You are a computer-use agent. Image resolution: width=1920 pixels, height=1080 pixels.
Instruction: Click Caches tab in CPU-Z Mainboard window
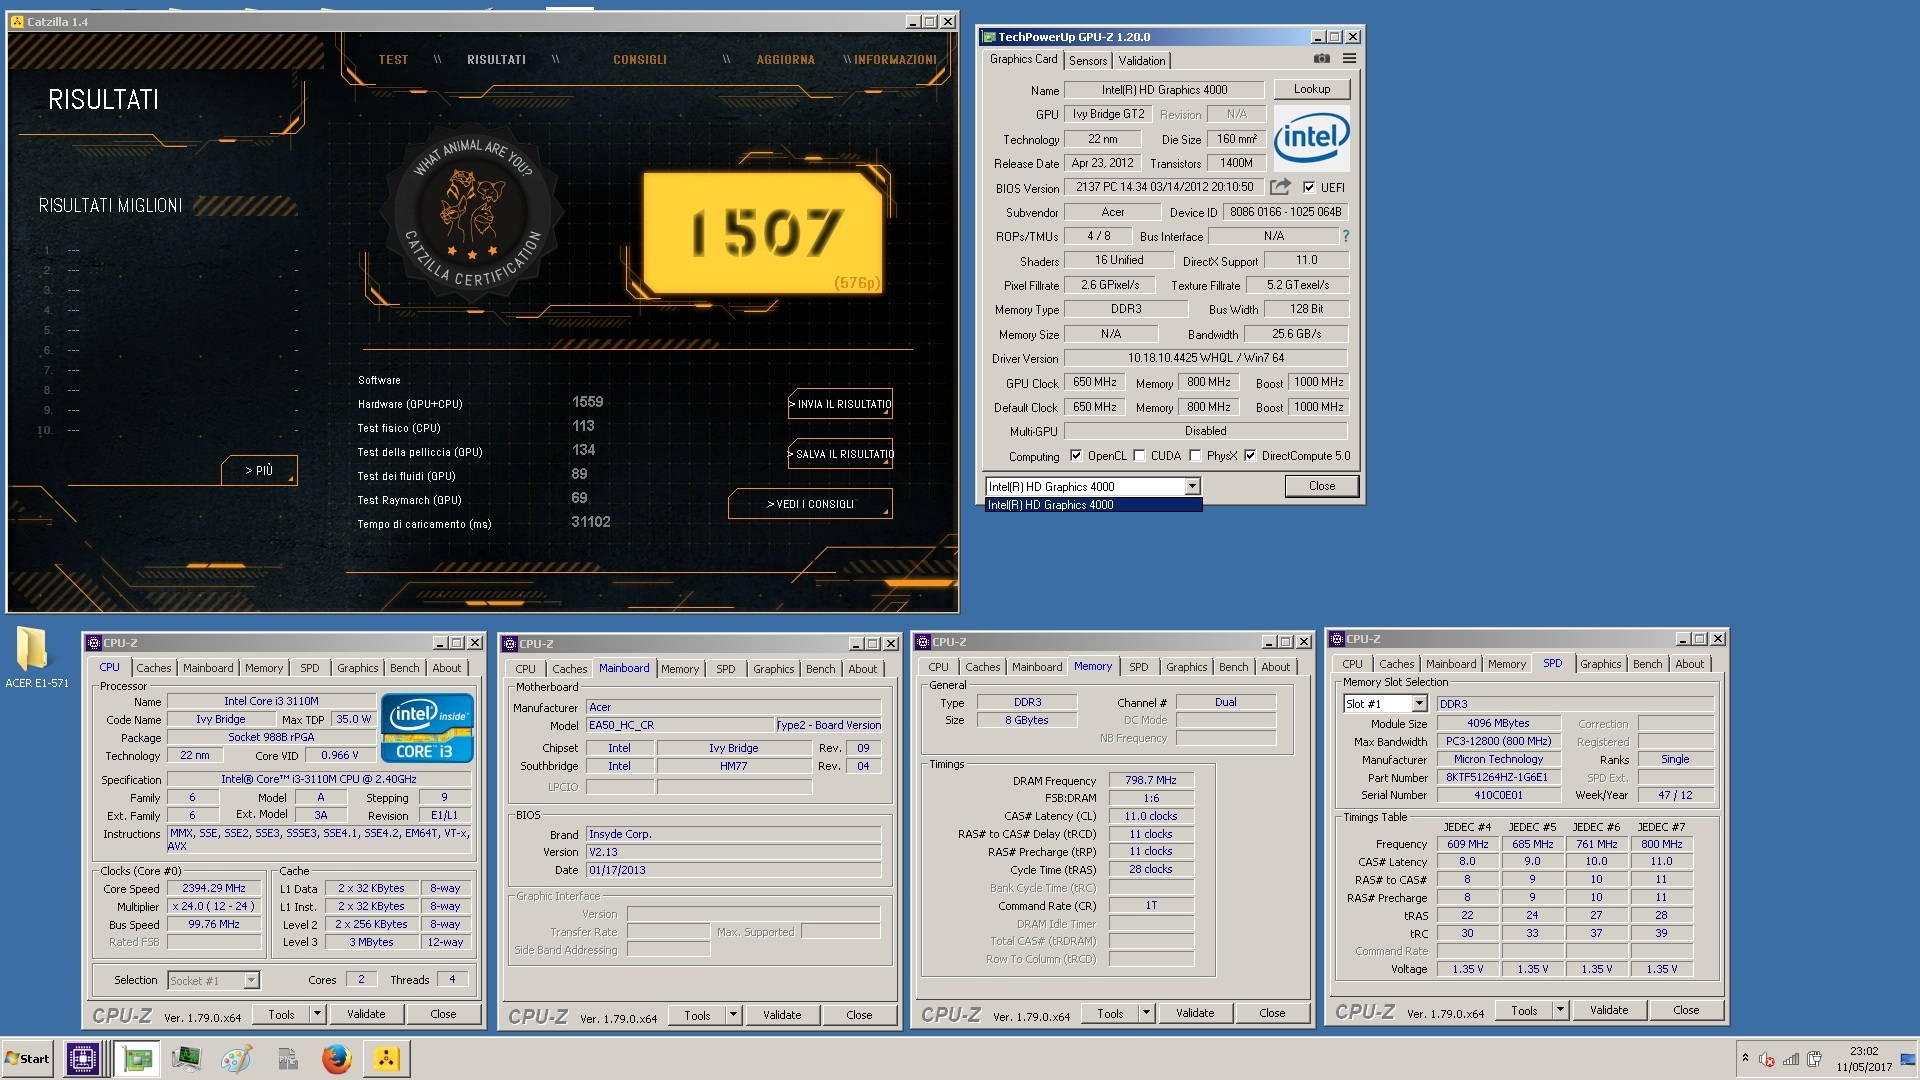tap(569, 669)
